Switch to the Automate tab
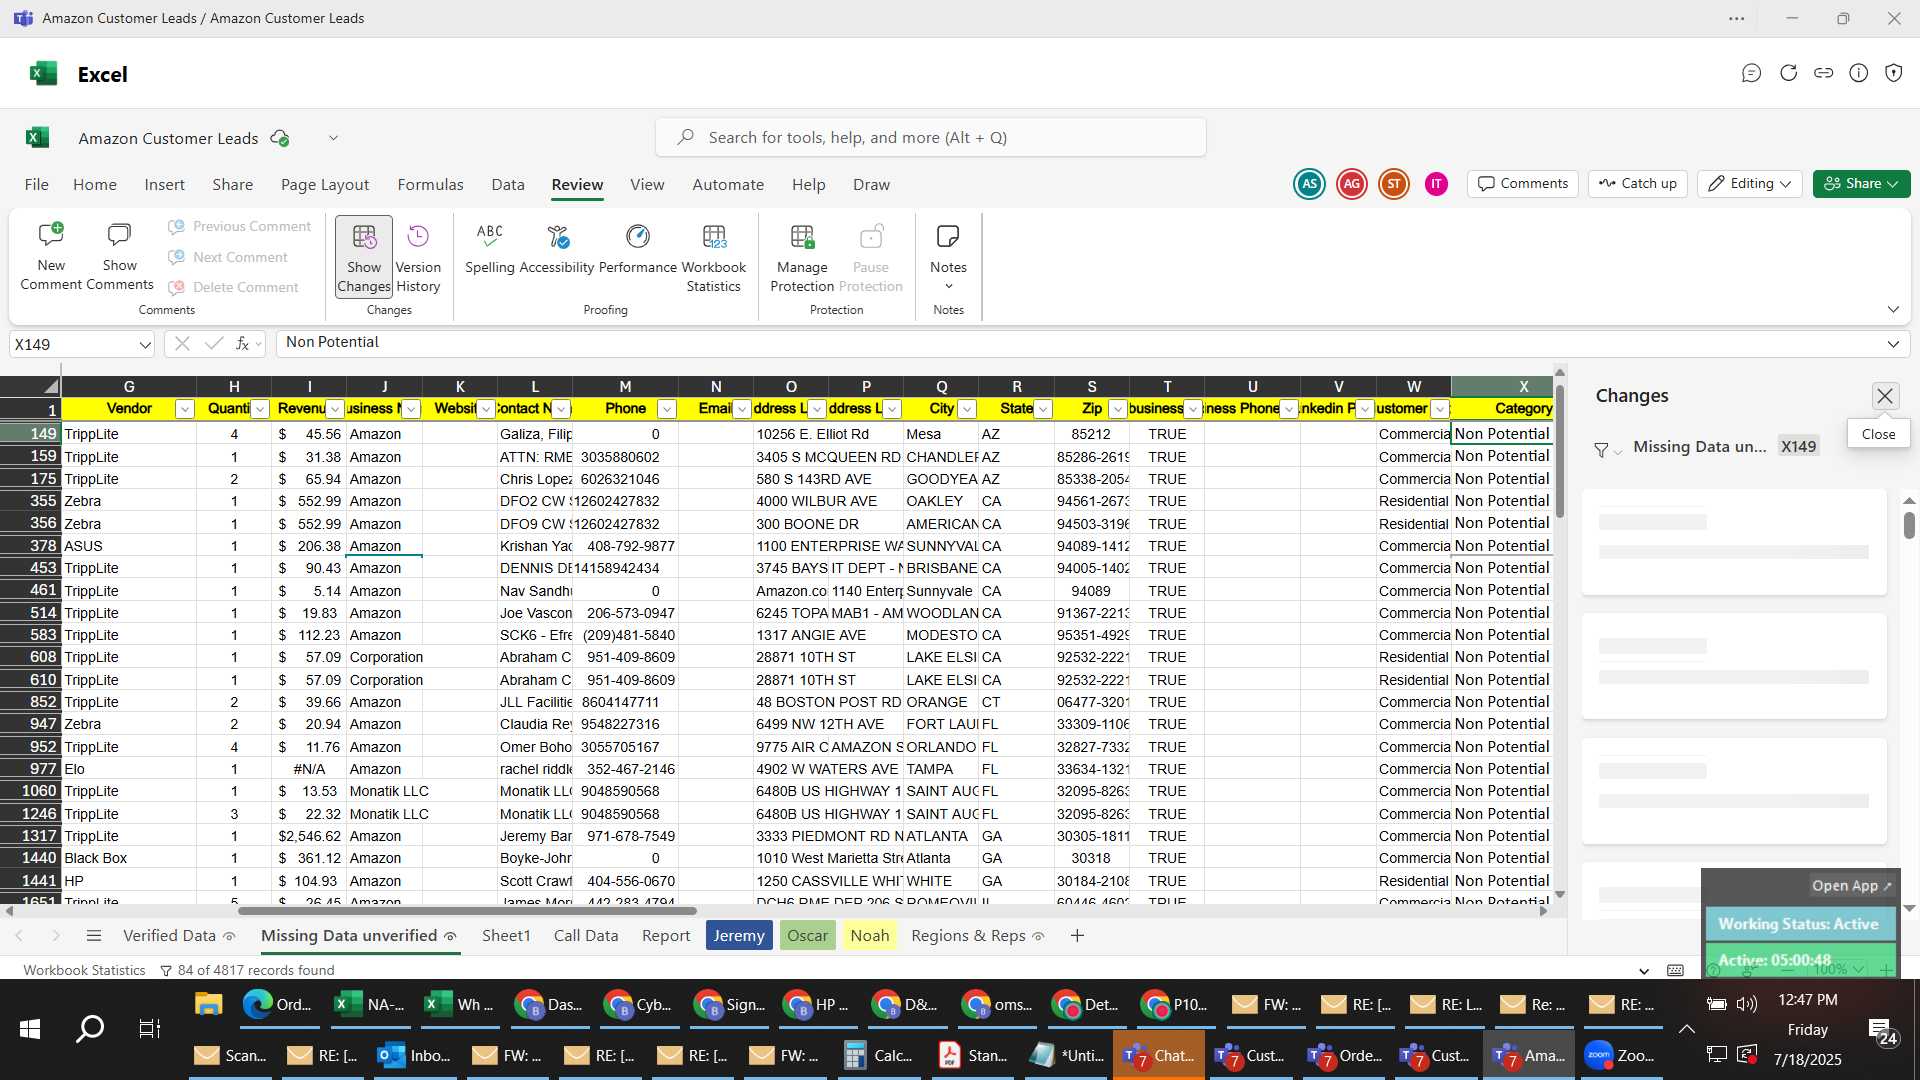This screenshot has height=1080, width=1920. click(728, 185)
